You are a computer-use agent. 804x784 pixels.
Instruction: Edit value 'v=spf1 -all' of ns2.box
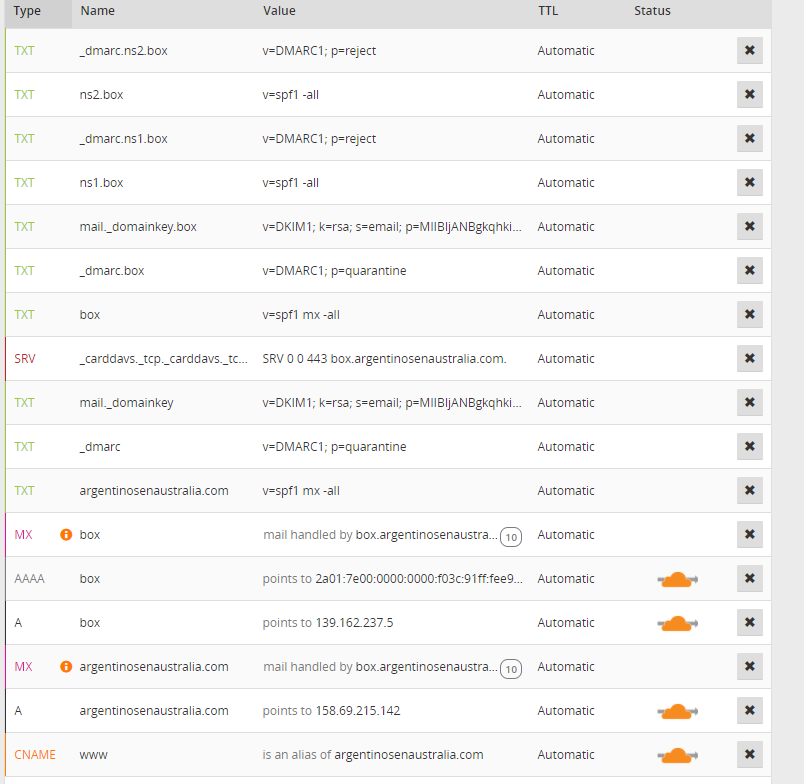pos(291,95)
